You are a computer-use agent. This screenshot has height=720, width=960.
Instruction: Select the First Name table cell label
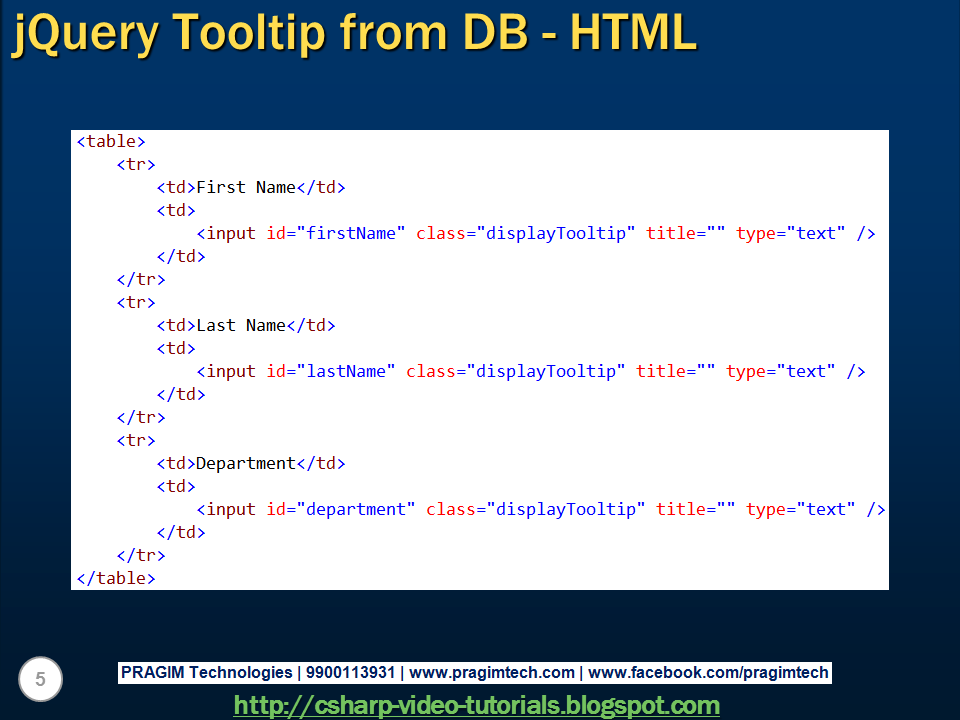coord(243,187)
